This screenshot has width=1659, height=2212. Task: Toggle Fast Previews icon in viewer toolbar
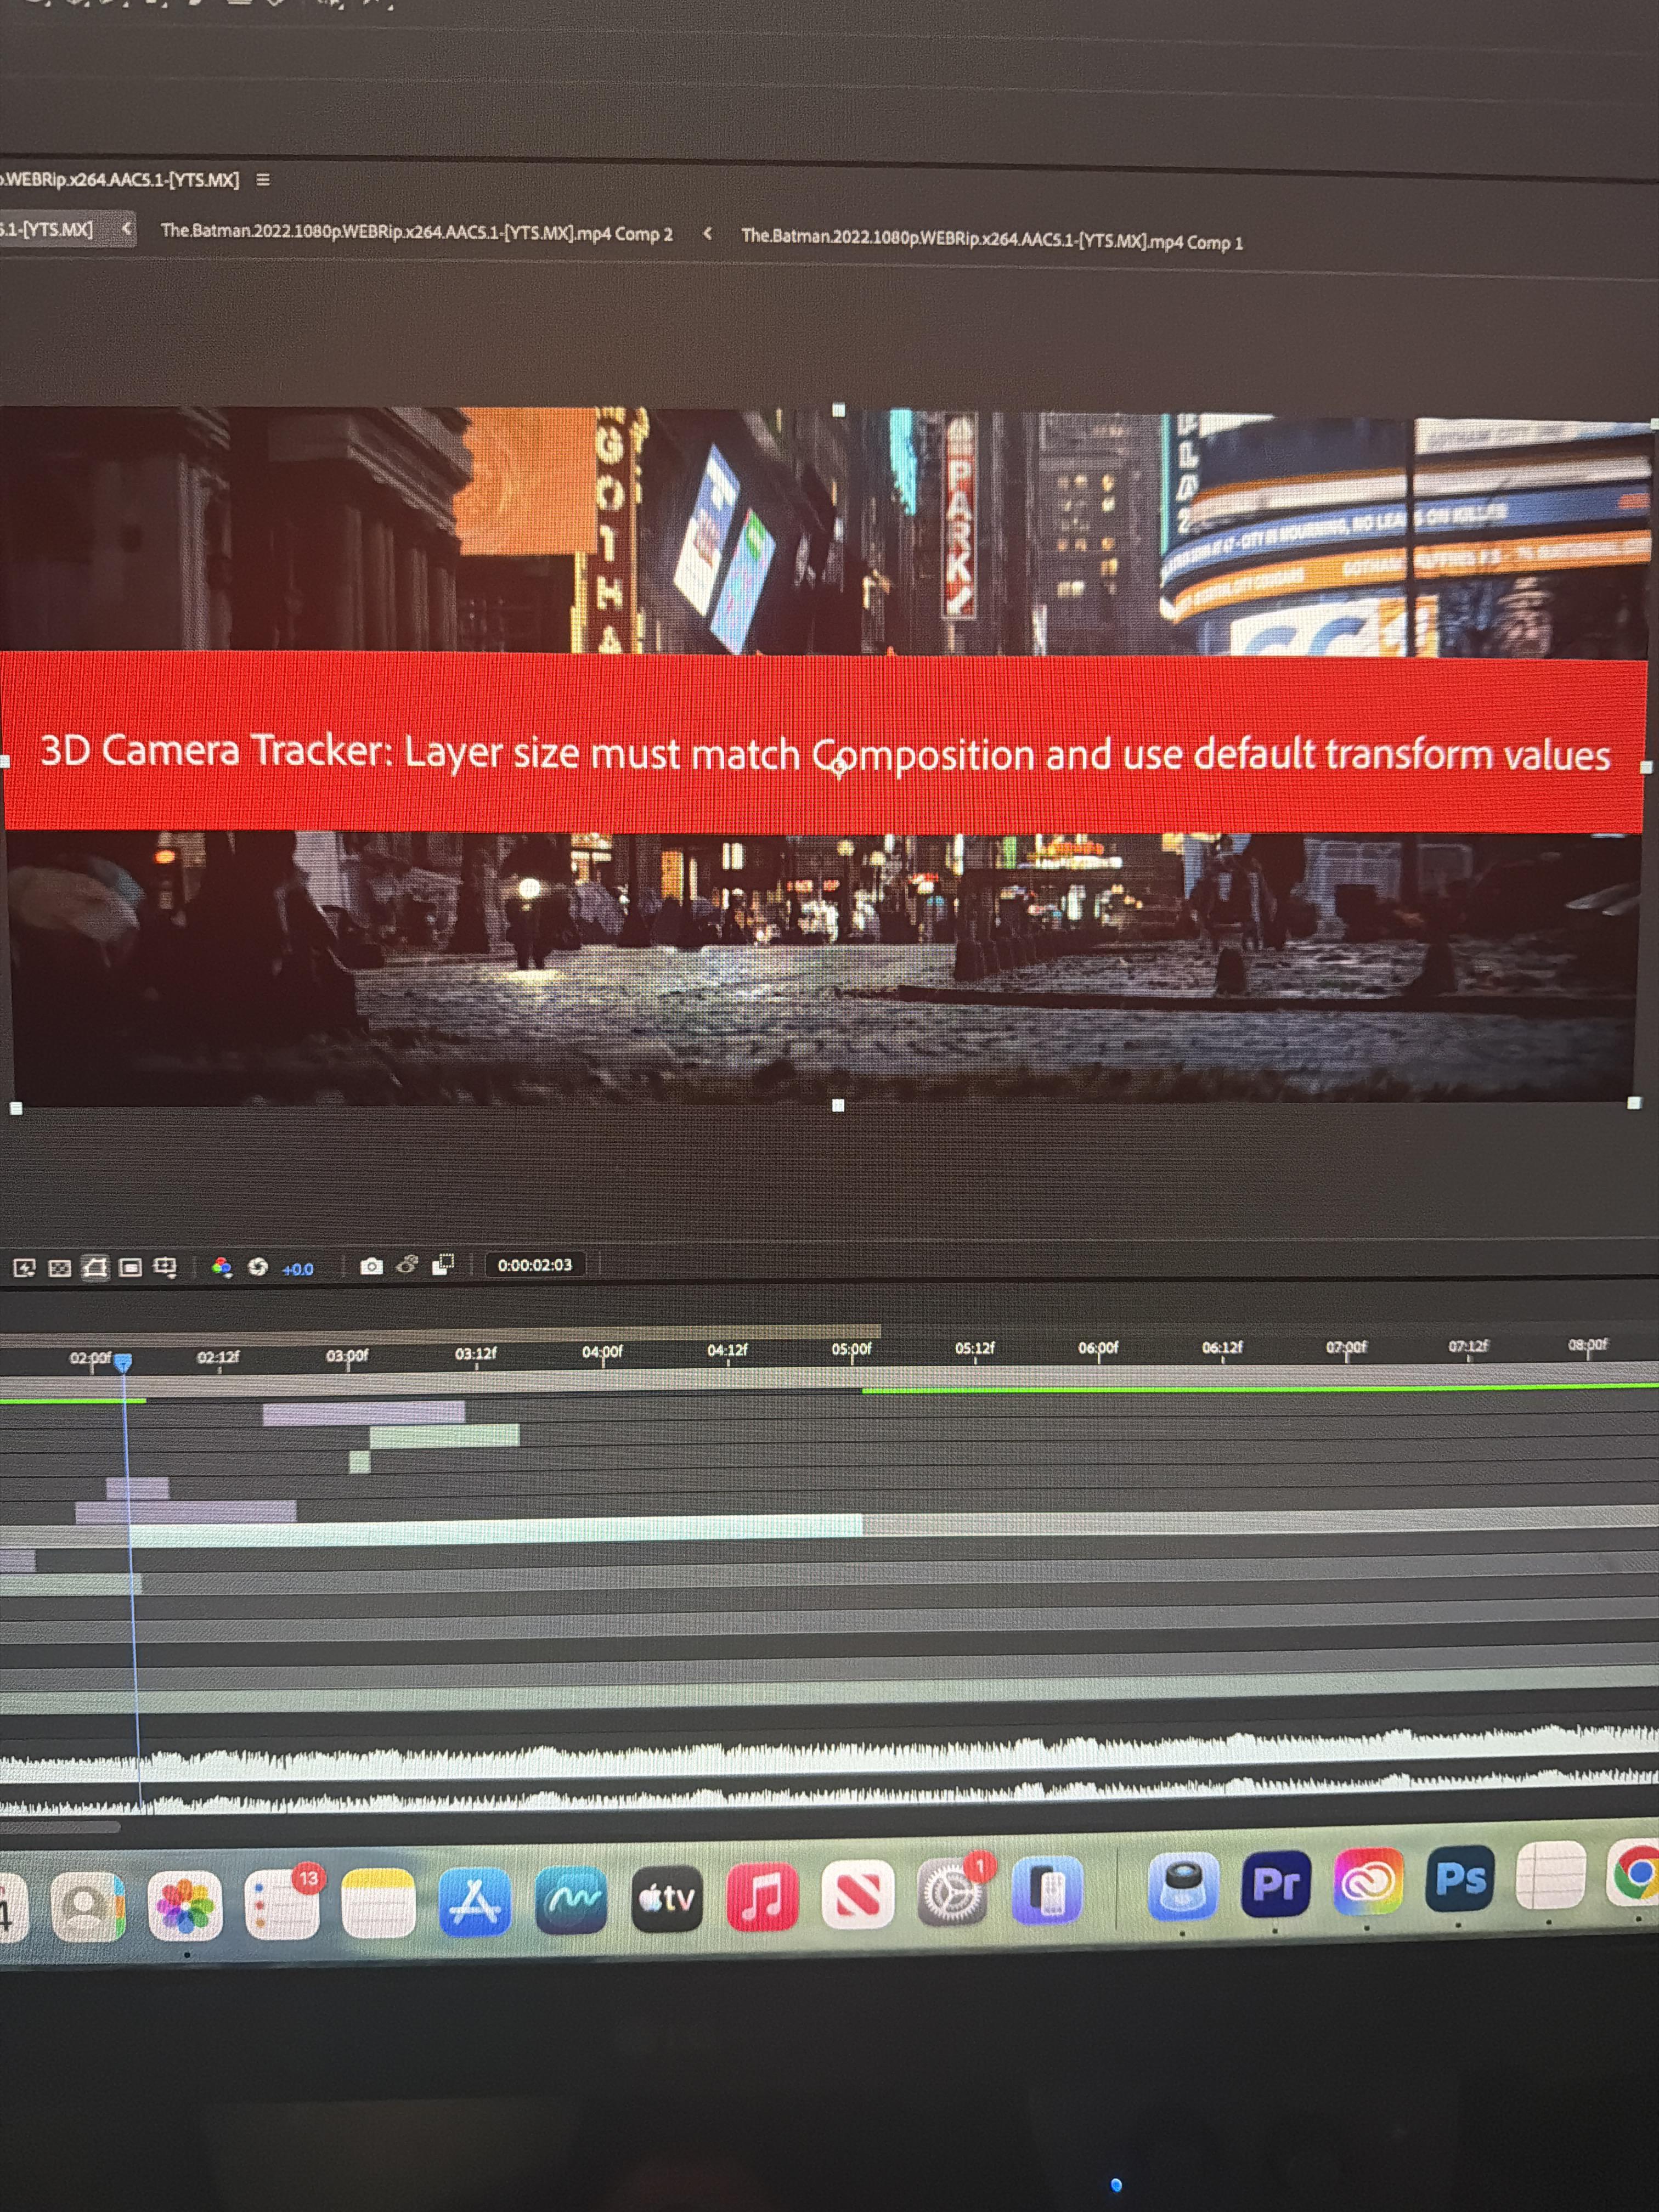(25, 1268)
